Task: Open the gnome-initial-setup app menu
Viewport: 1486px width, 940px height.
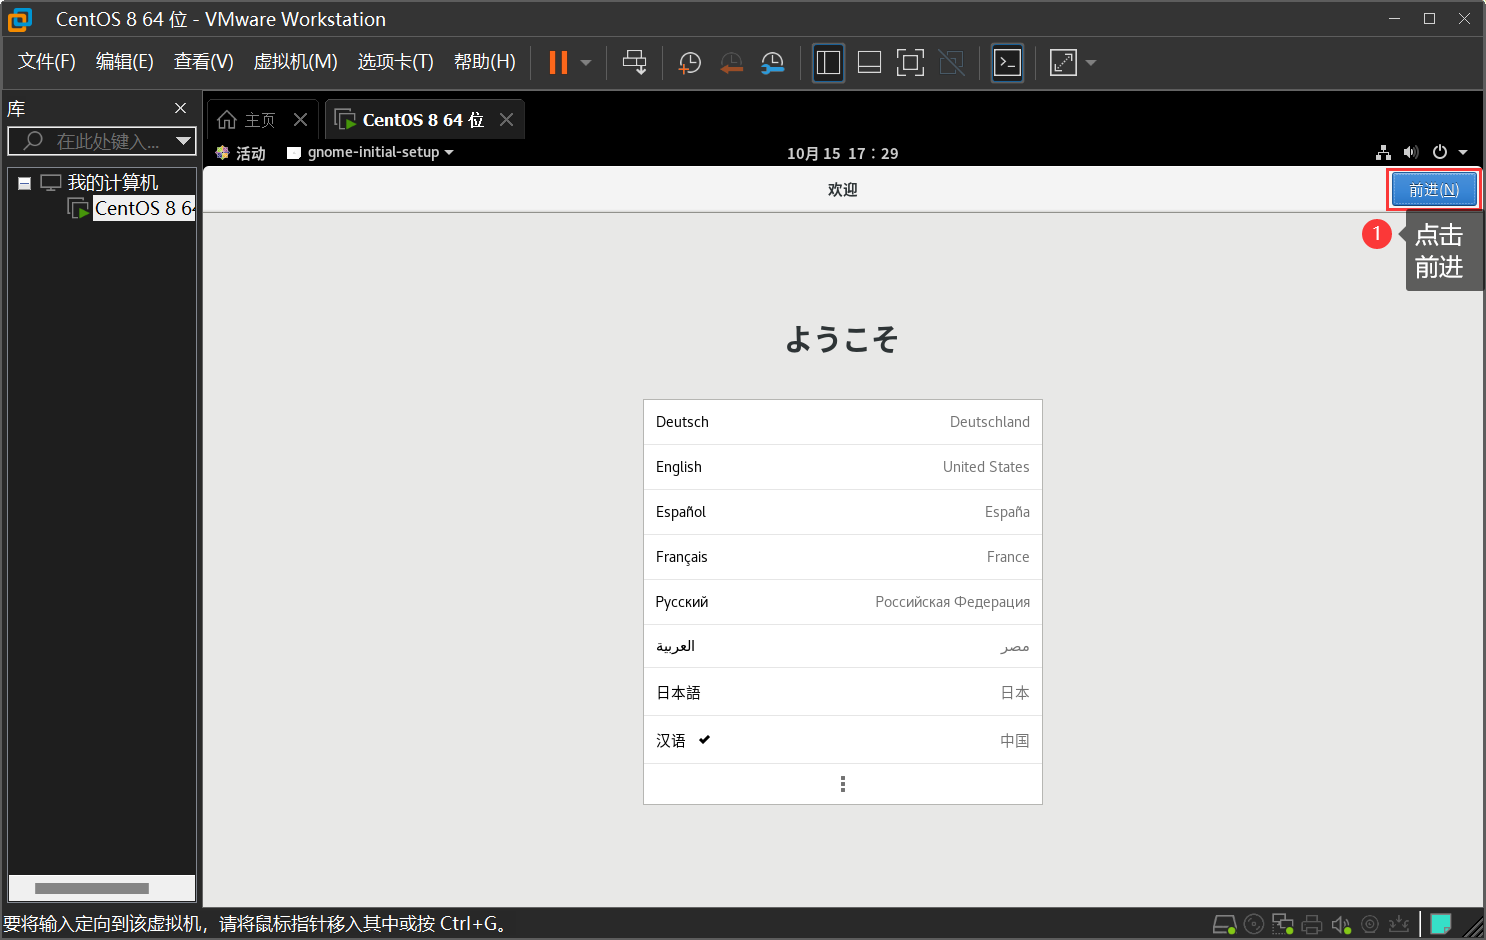Action: coord(373,152)
